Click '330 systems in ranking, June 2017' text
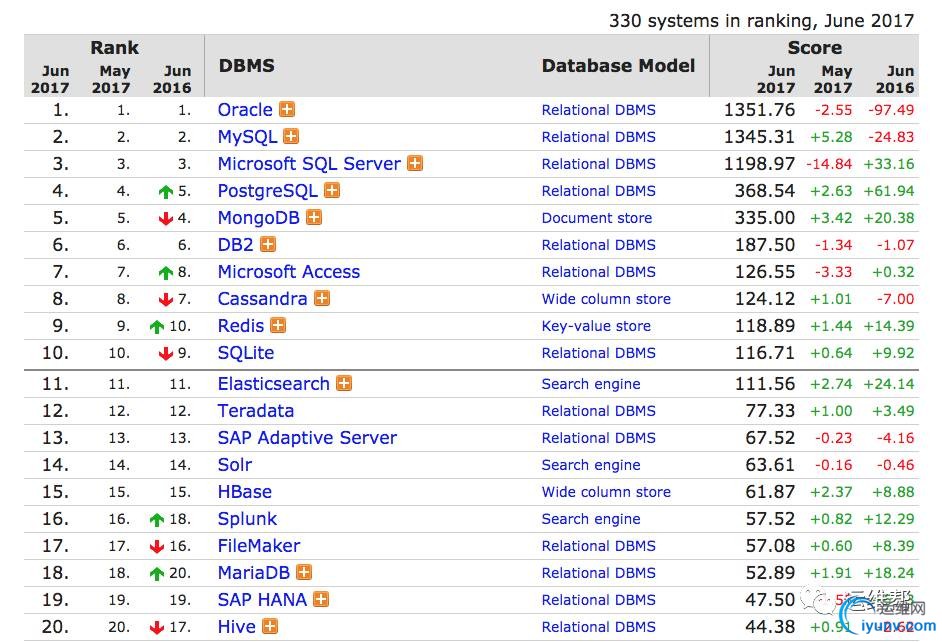 (761, 20)
